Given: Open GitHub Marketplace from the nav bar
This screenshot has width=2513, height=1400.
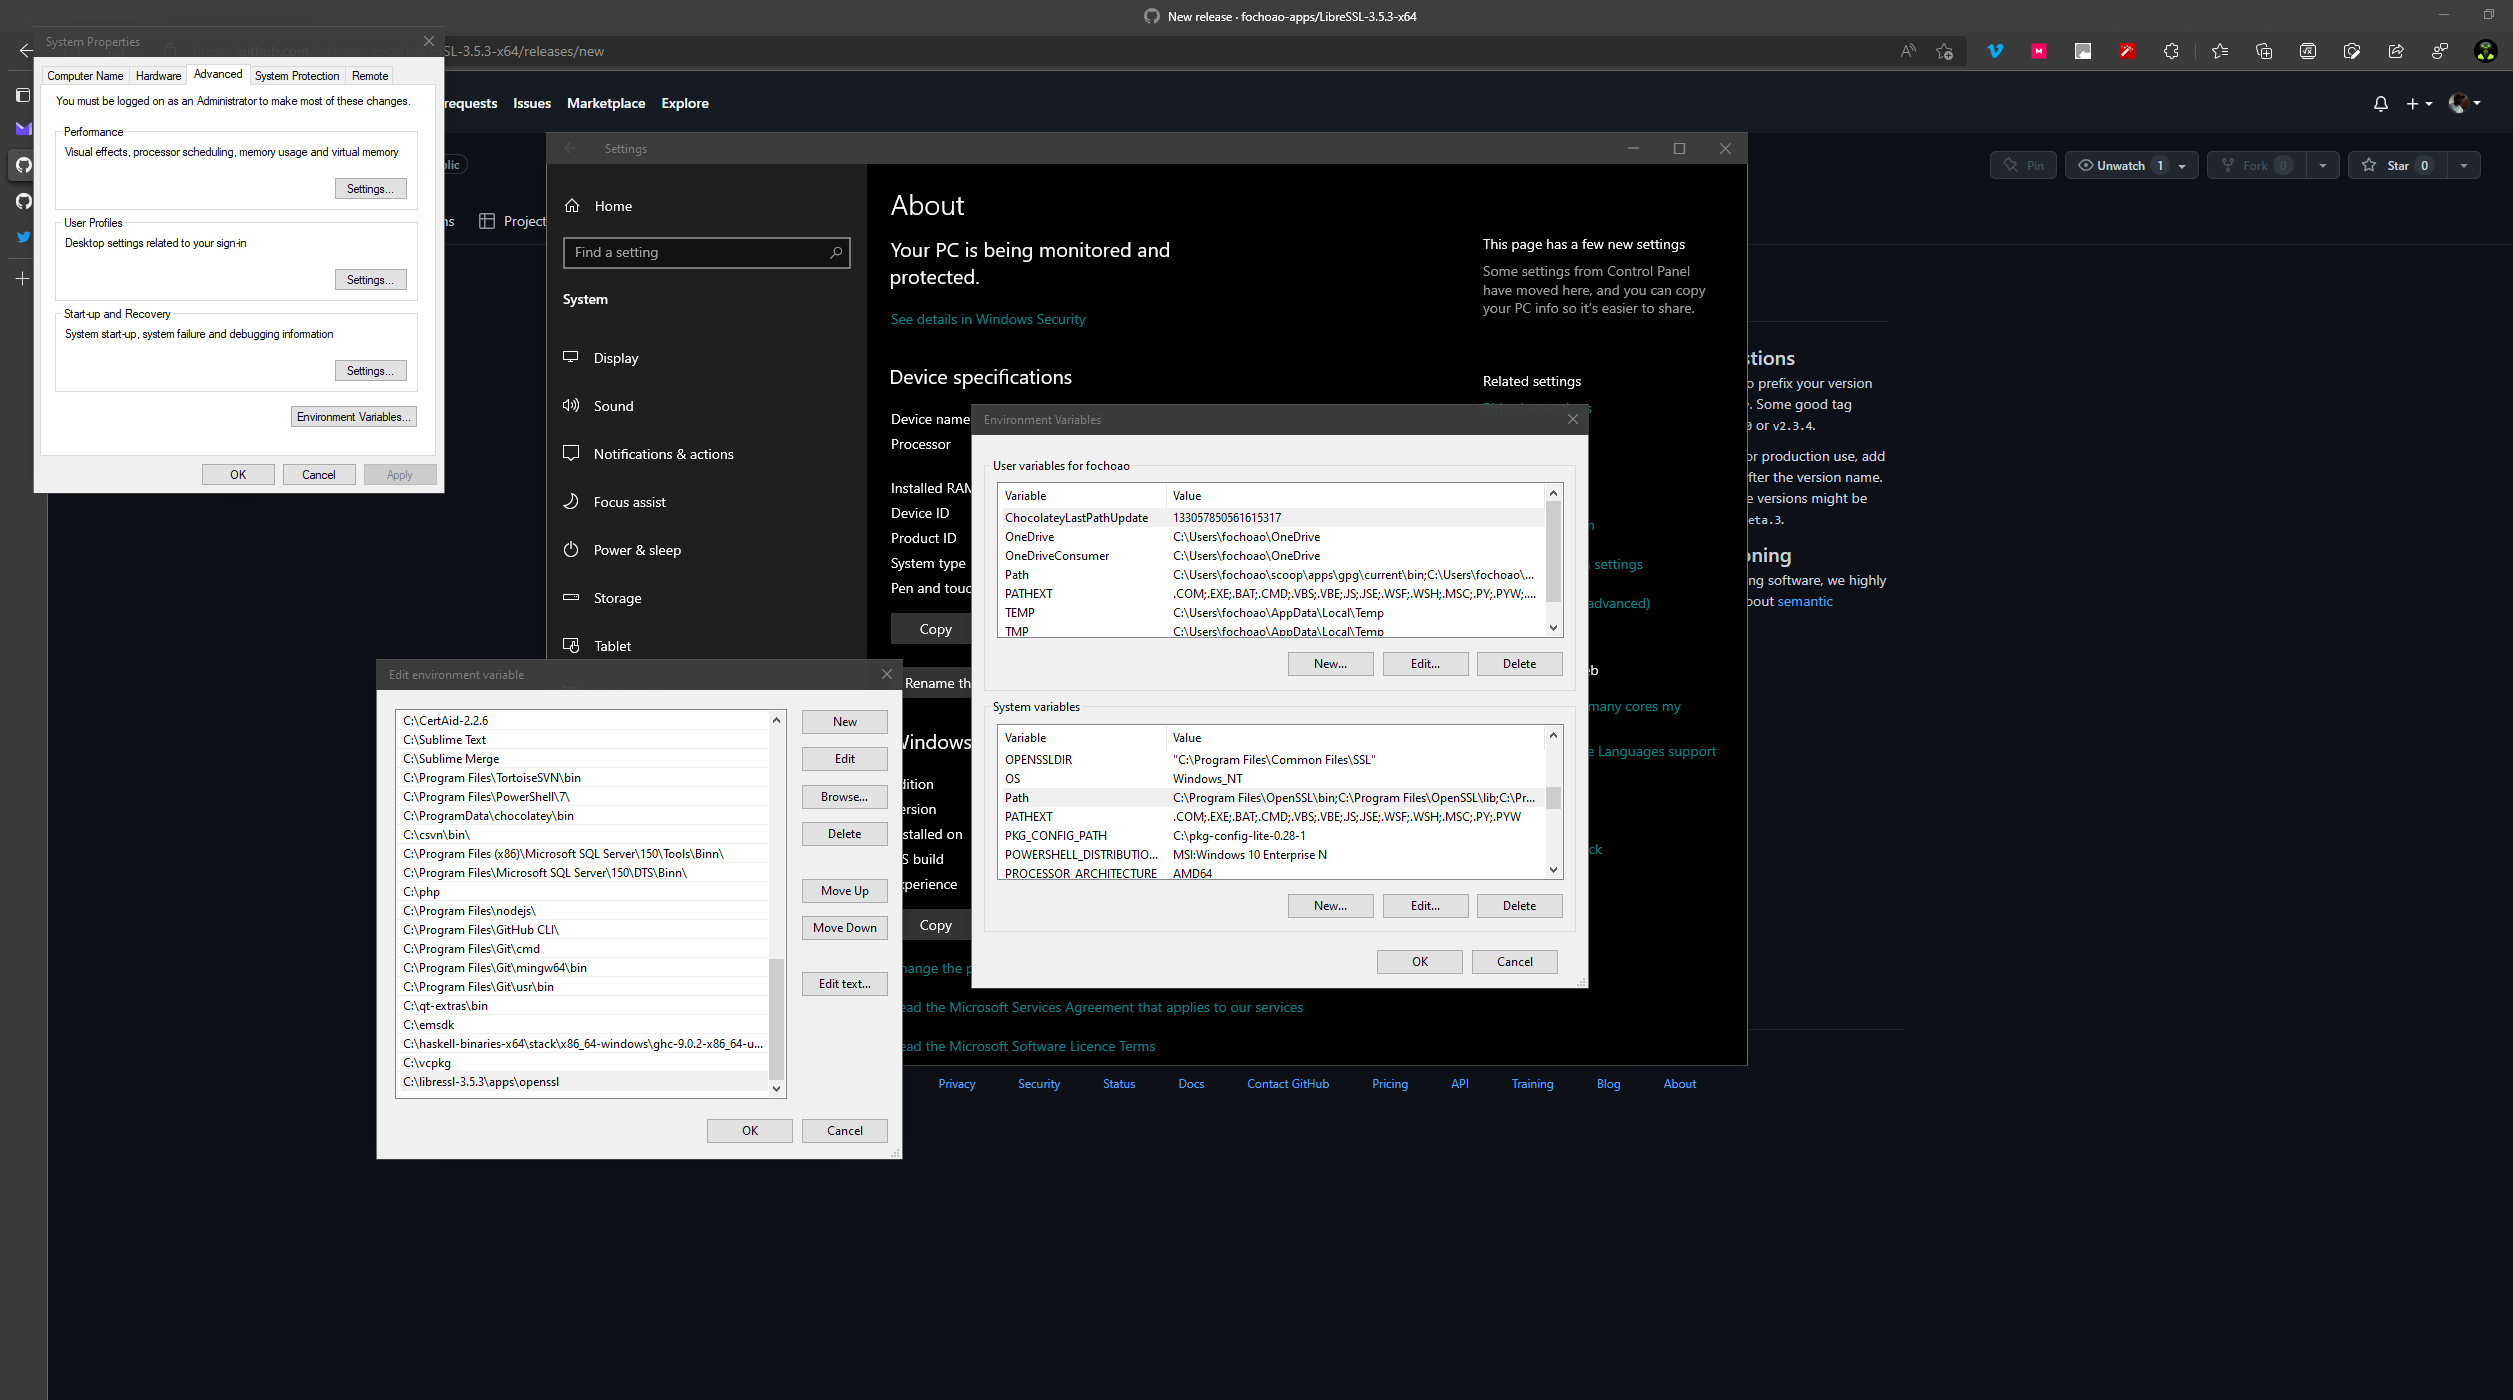Looking at the screenshot, I should point(605,103).
